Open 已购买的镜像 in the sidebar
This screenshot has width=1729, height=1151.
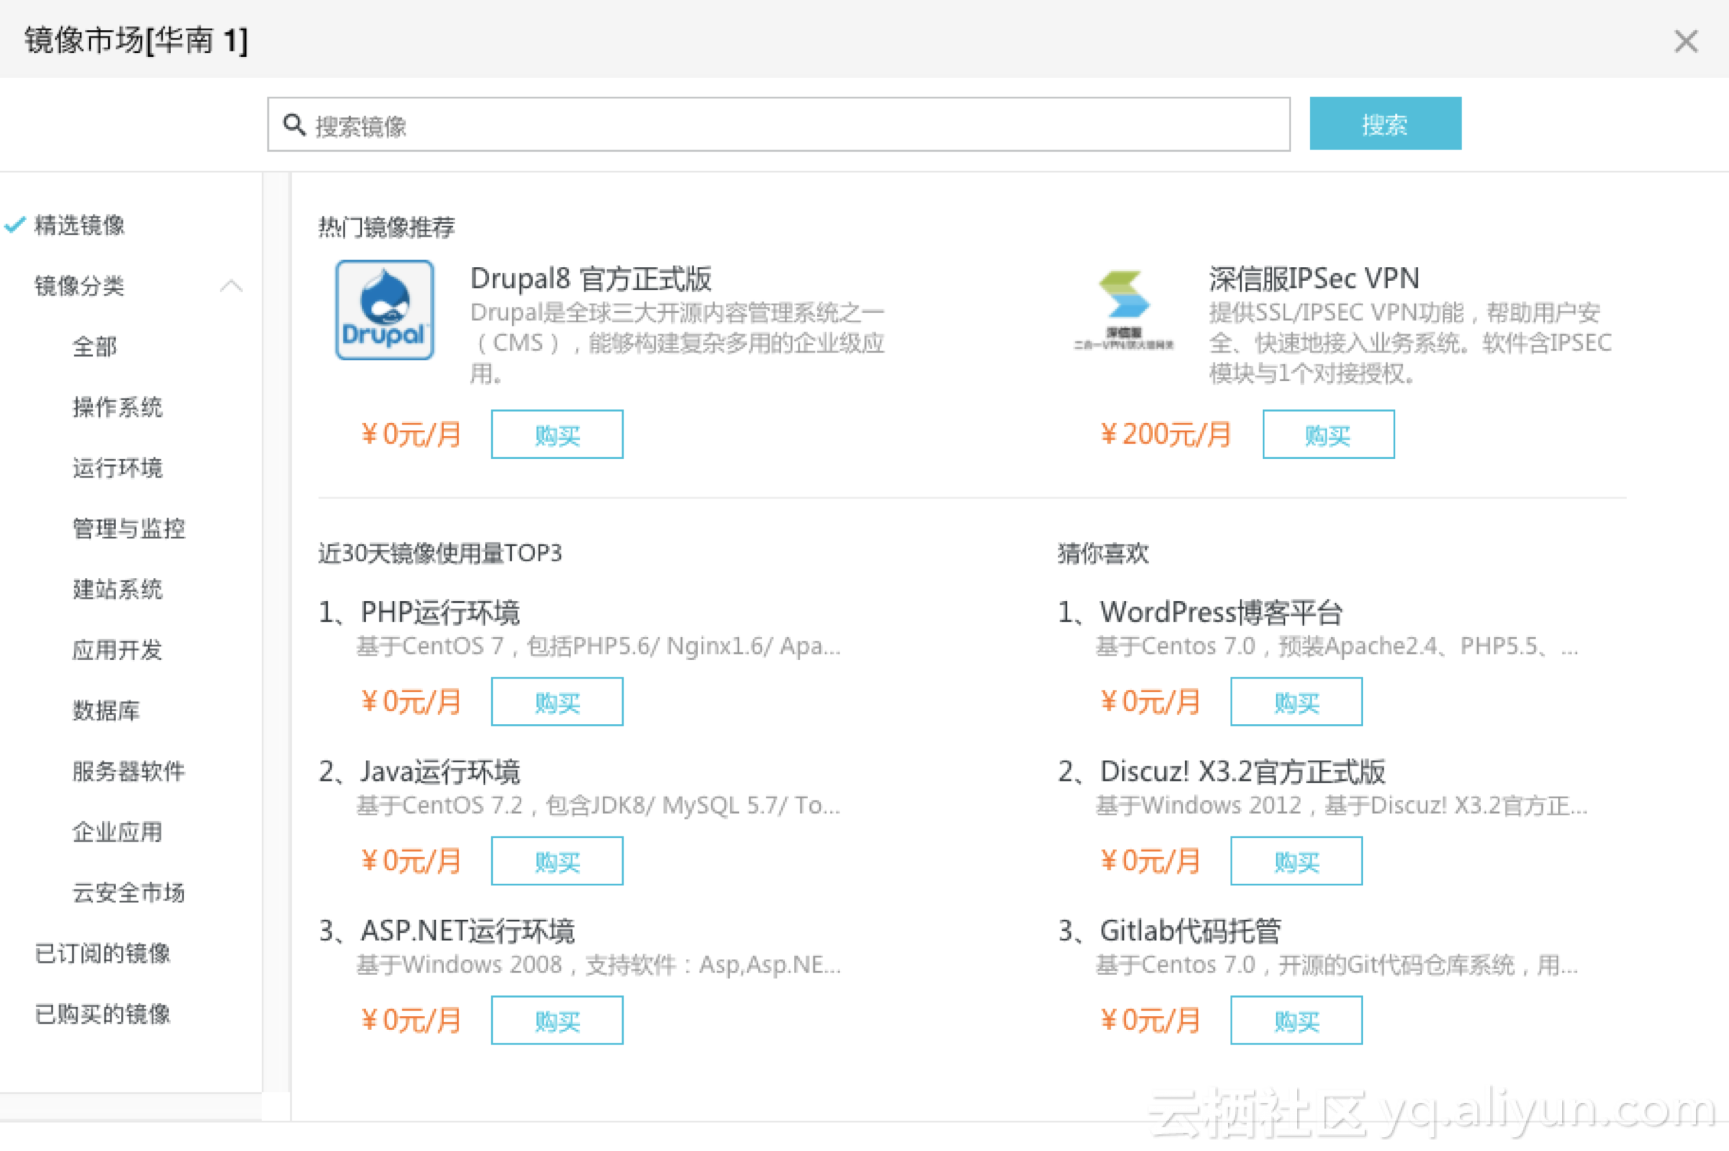tap(103, 1014)
